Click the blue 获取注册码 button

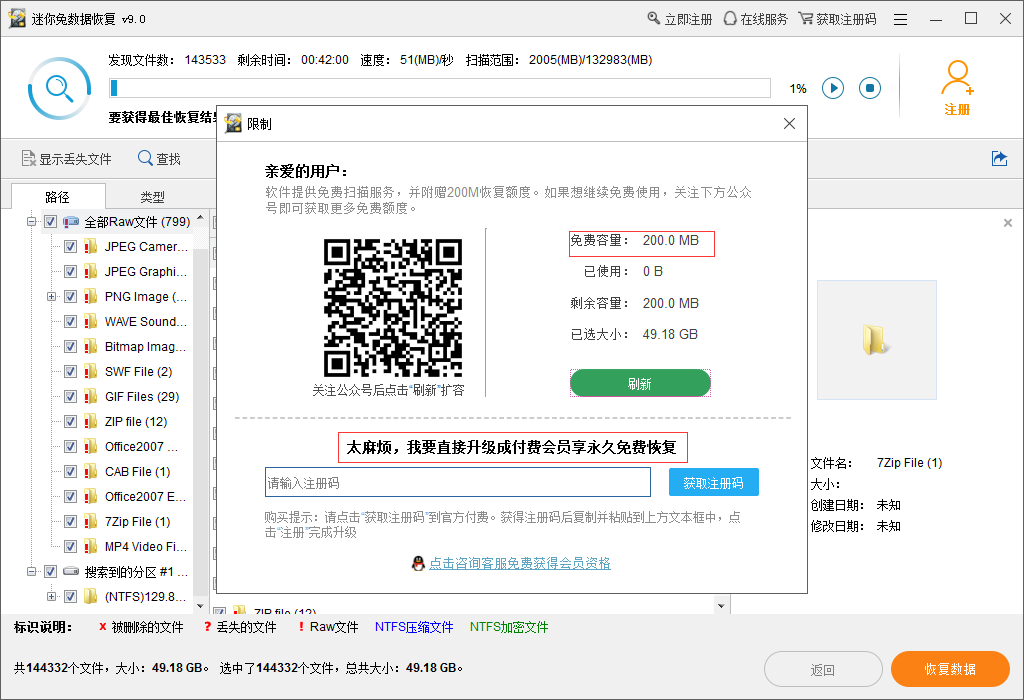click(x=713, y=483)
